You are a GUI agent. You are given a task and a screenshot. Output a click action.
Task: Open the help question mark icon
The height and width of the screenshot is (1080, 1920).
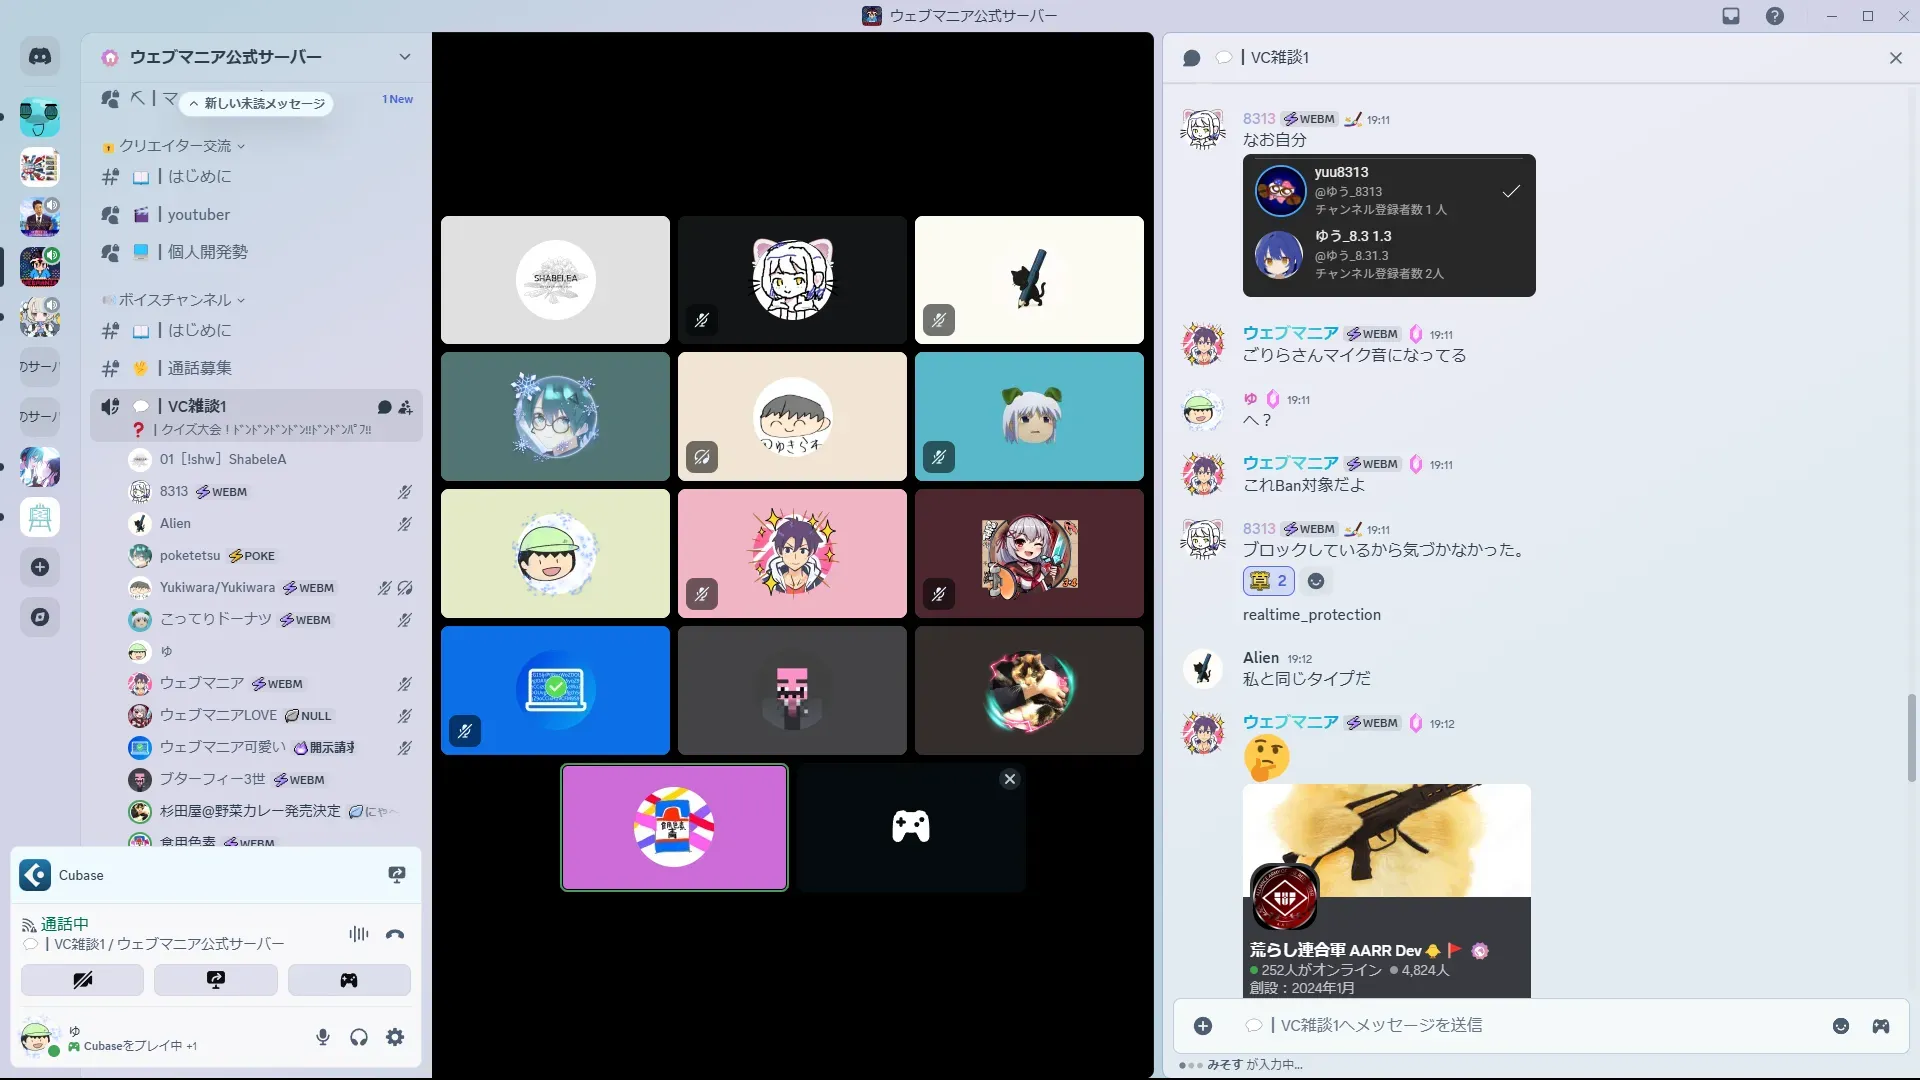[1774, 16]
